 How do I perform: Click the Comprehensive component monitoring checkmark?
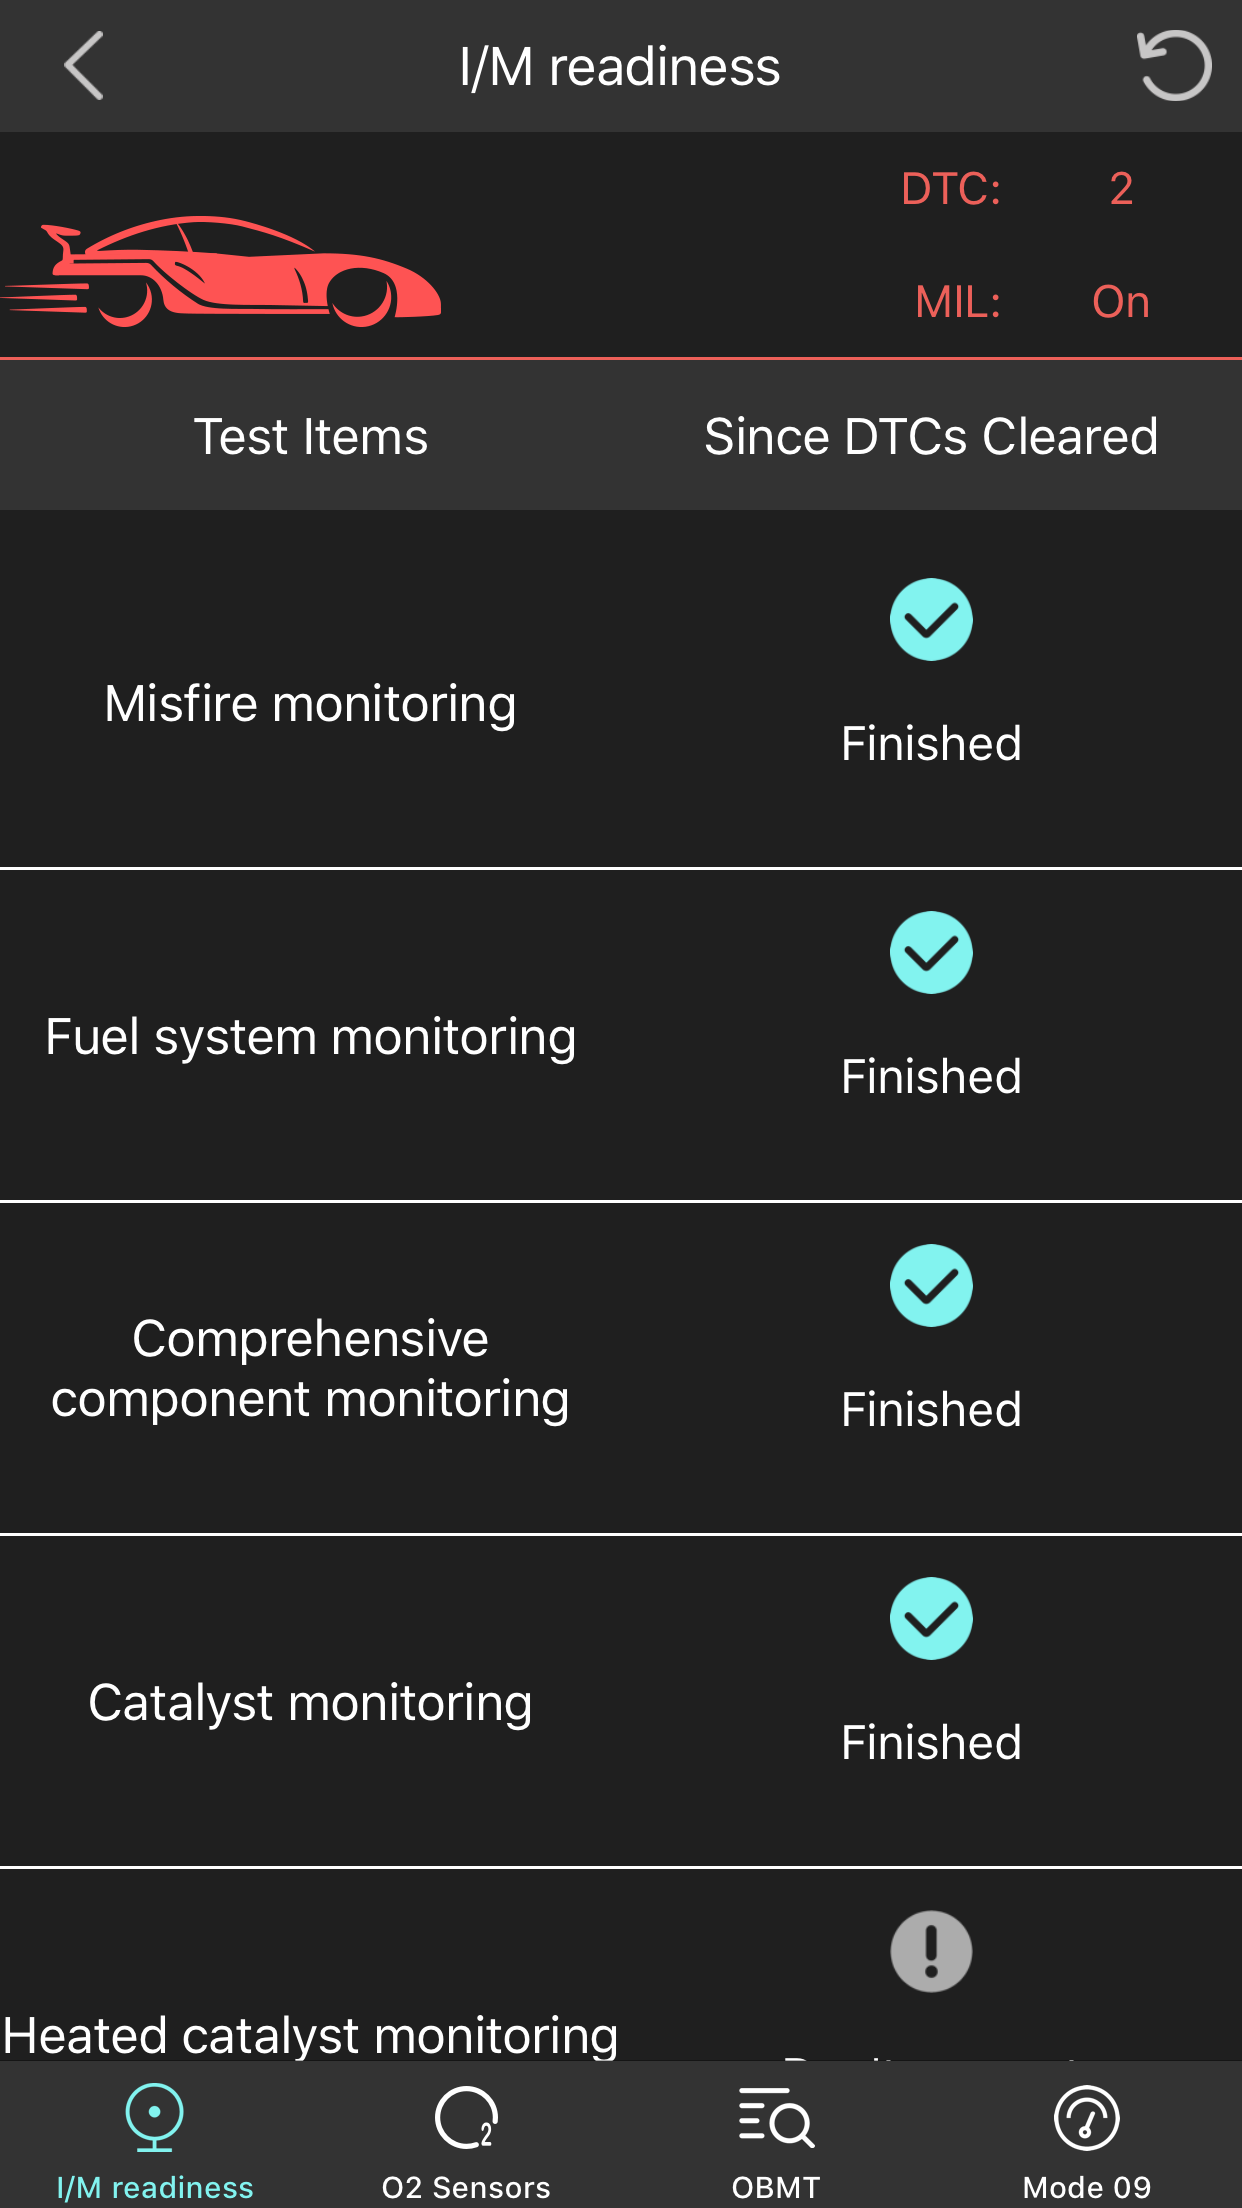click(x=931, y=1286)
